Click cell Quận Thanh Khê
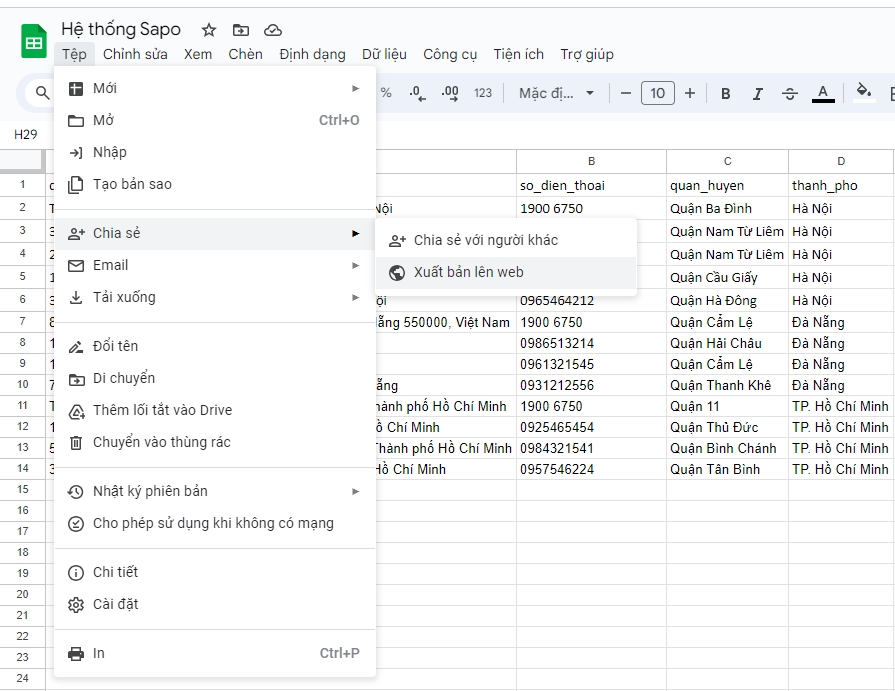 [x=727, y=386]
